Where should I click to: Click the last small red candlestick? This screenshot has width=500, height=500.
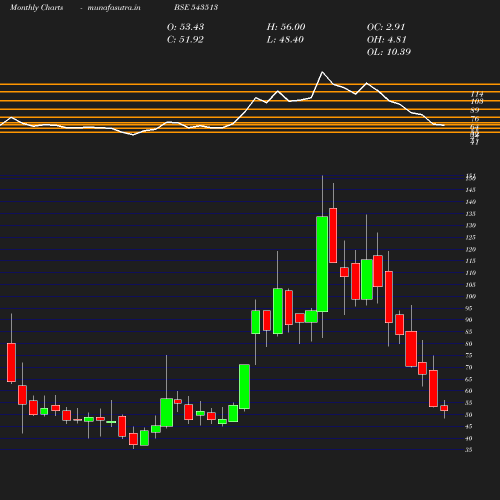(444, 408)
